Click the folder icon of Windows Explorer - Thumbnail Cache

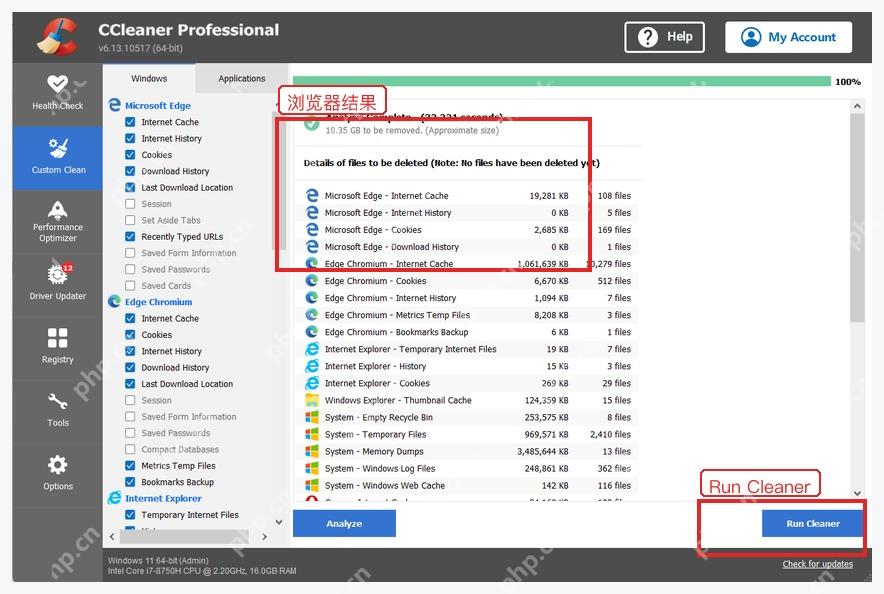coord(312,400)
